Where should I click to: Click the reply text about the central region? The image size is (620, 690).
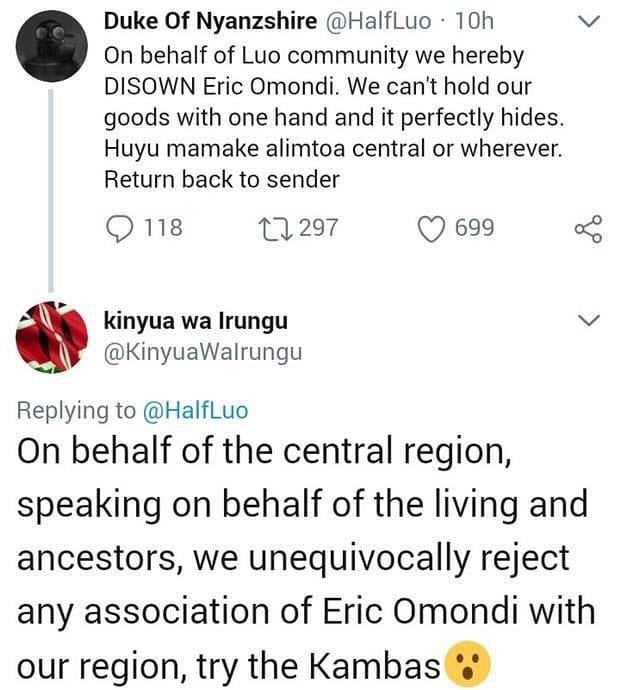point(307,558)
